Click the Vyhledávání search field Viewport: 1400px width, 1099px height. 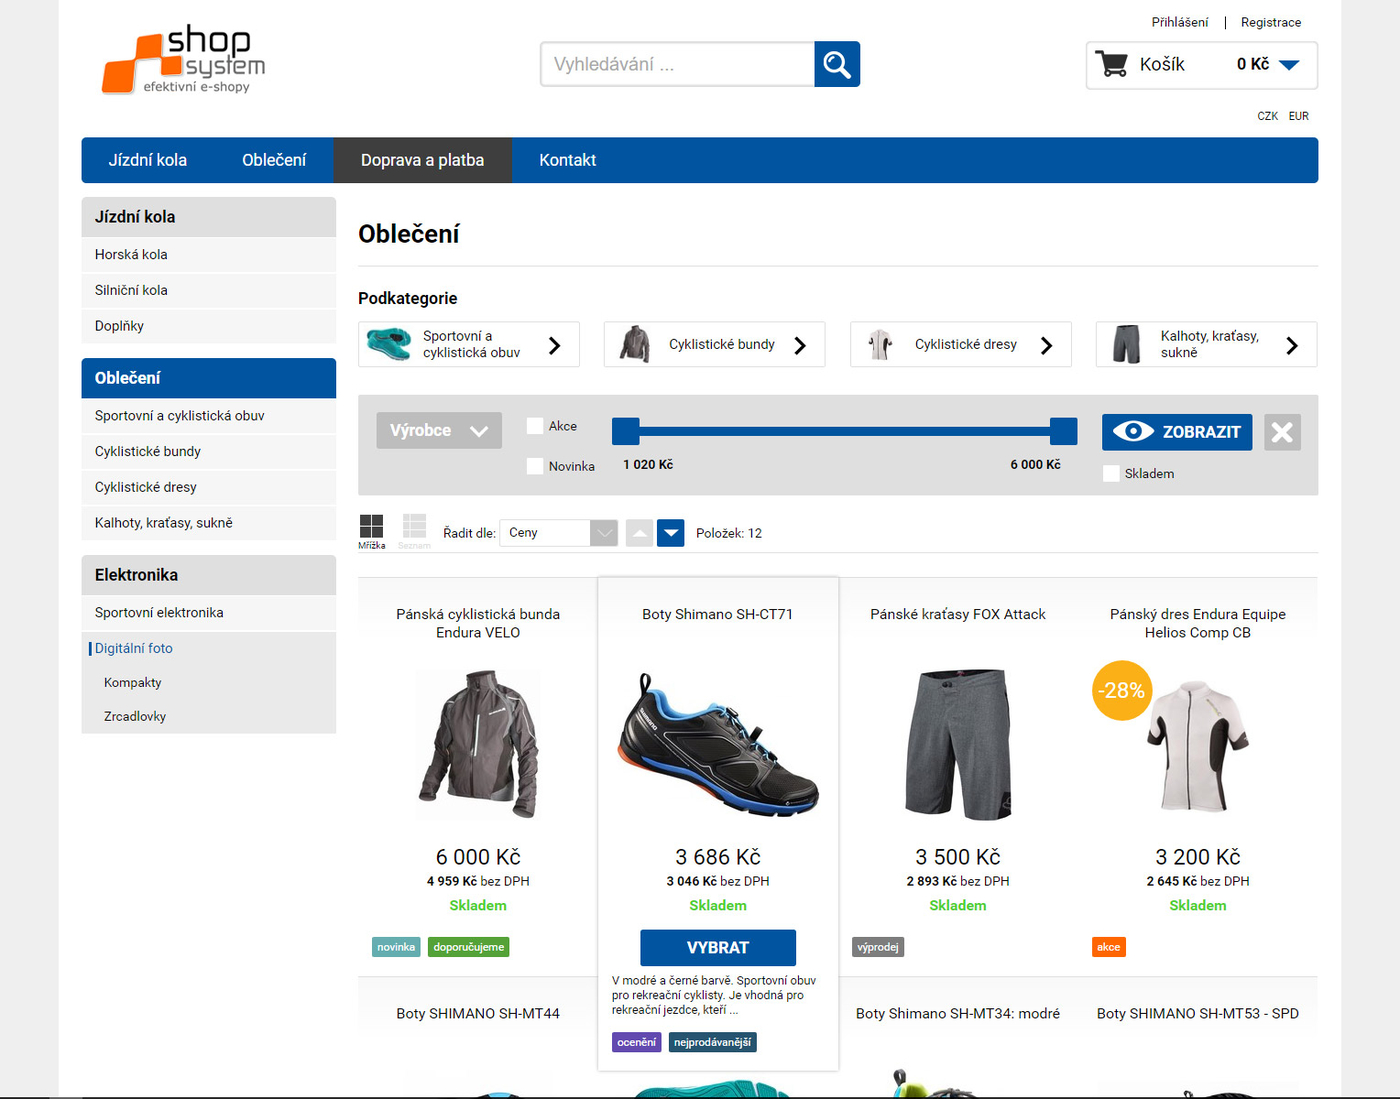[x=678, y=64]
